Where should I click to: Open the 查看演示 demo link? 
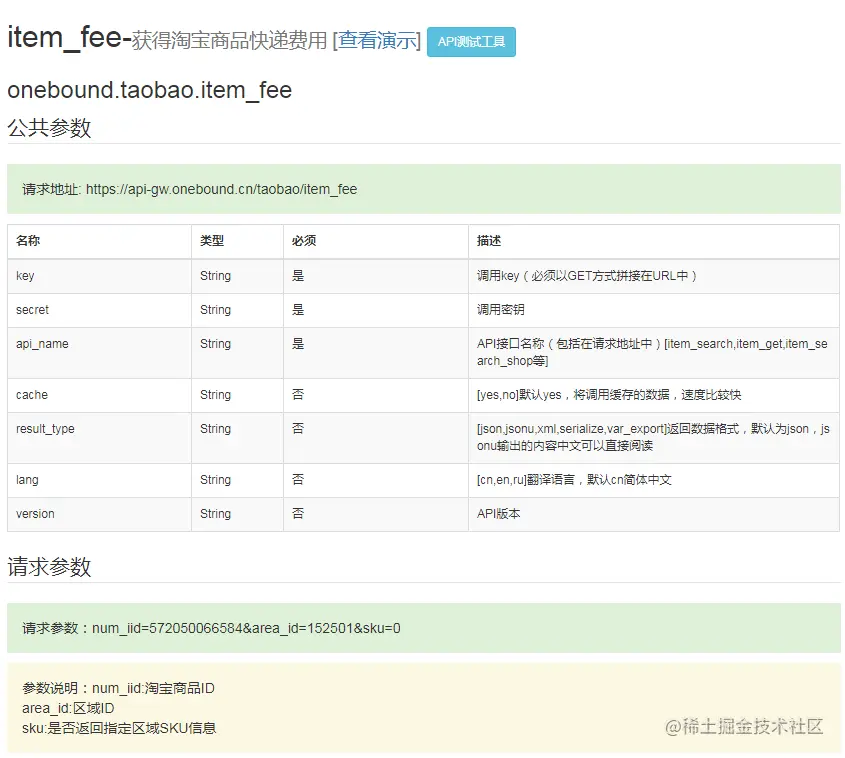point(379,40)
